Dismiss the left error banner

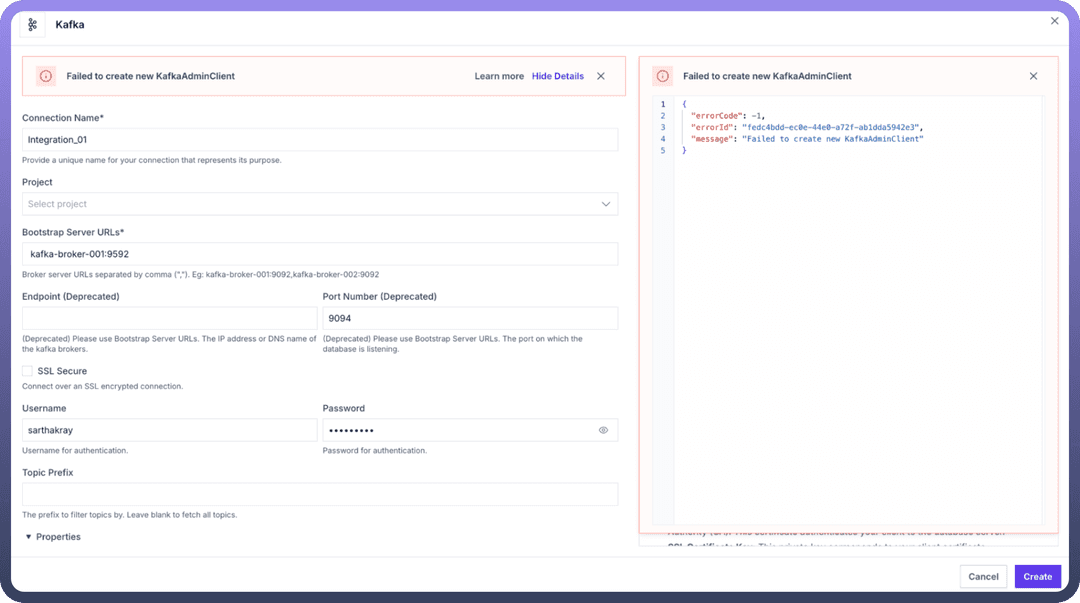click(601, 76)
